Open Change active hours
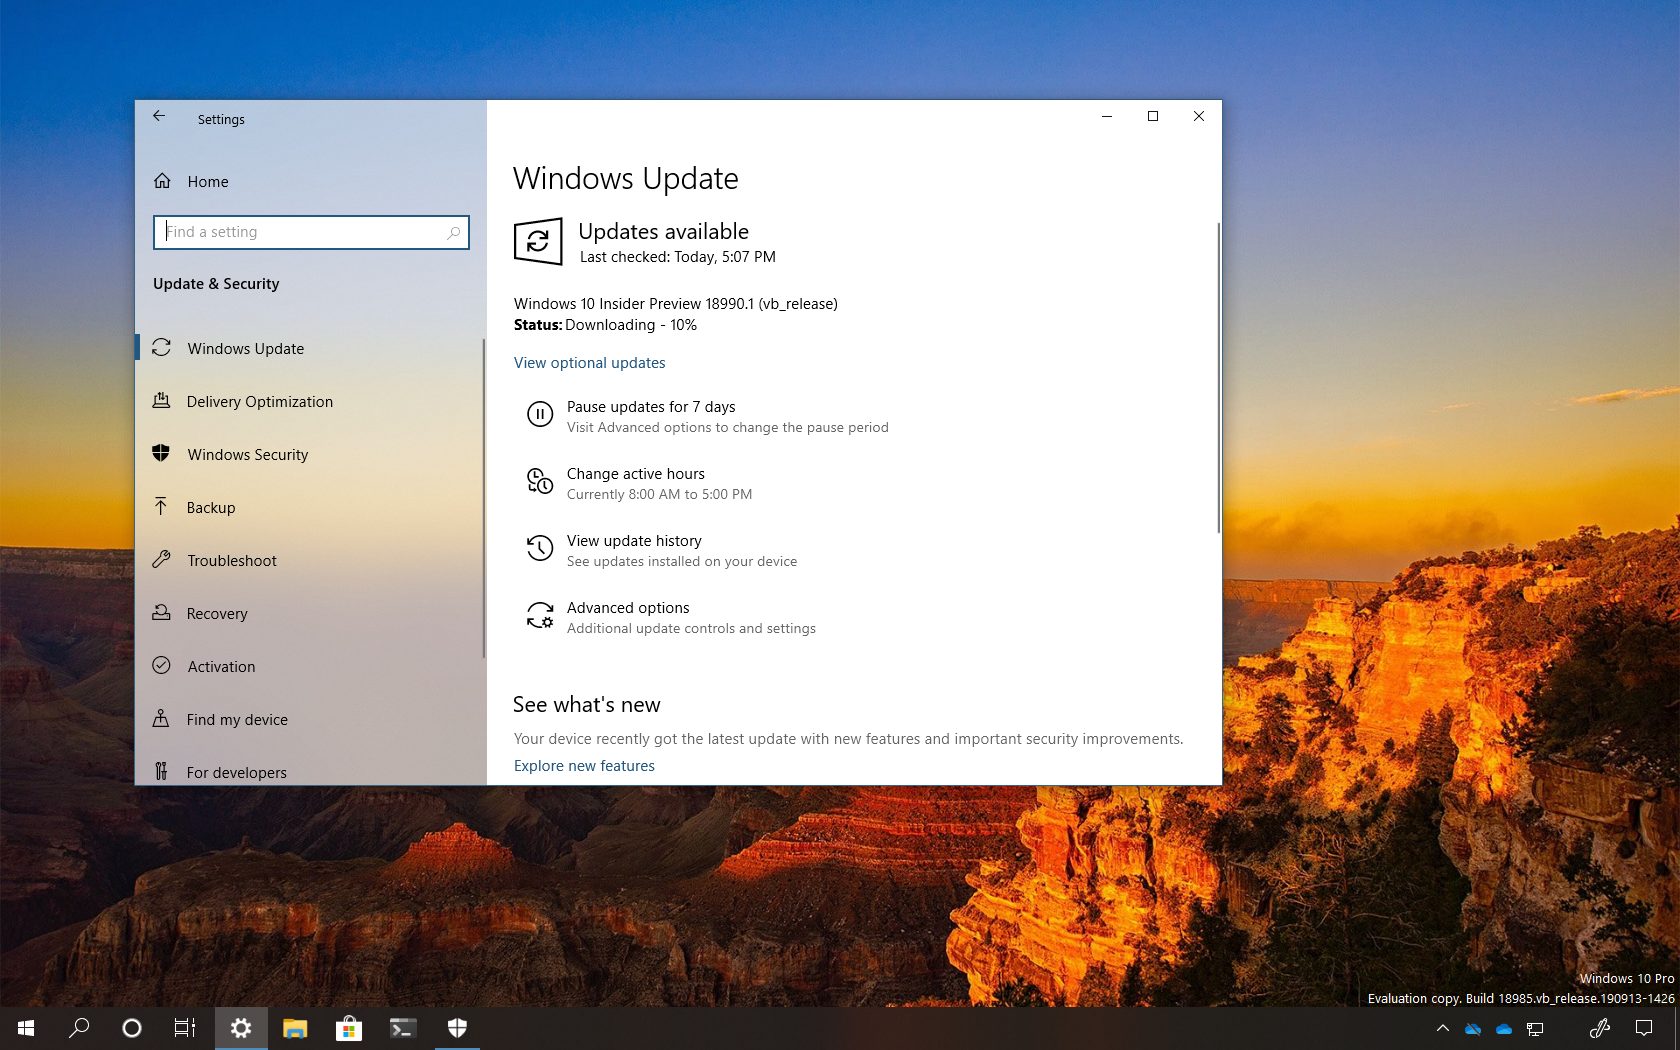The image size is (1680, 1050). [635, 474]
